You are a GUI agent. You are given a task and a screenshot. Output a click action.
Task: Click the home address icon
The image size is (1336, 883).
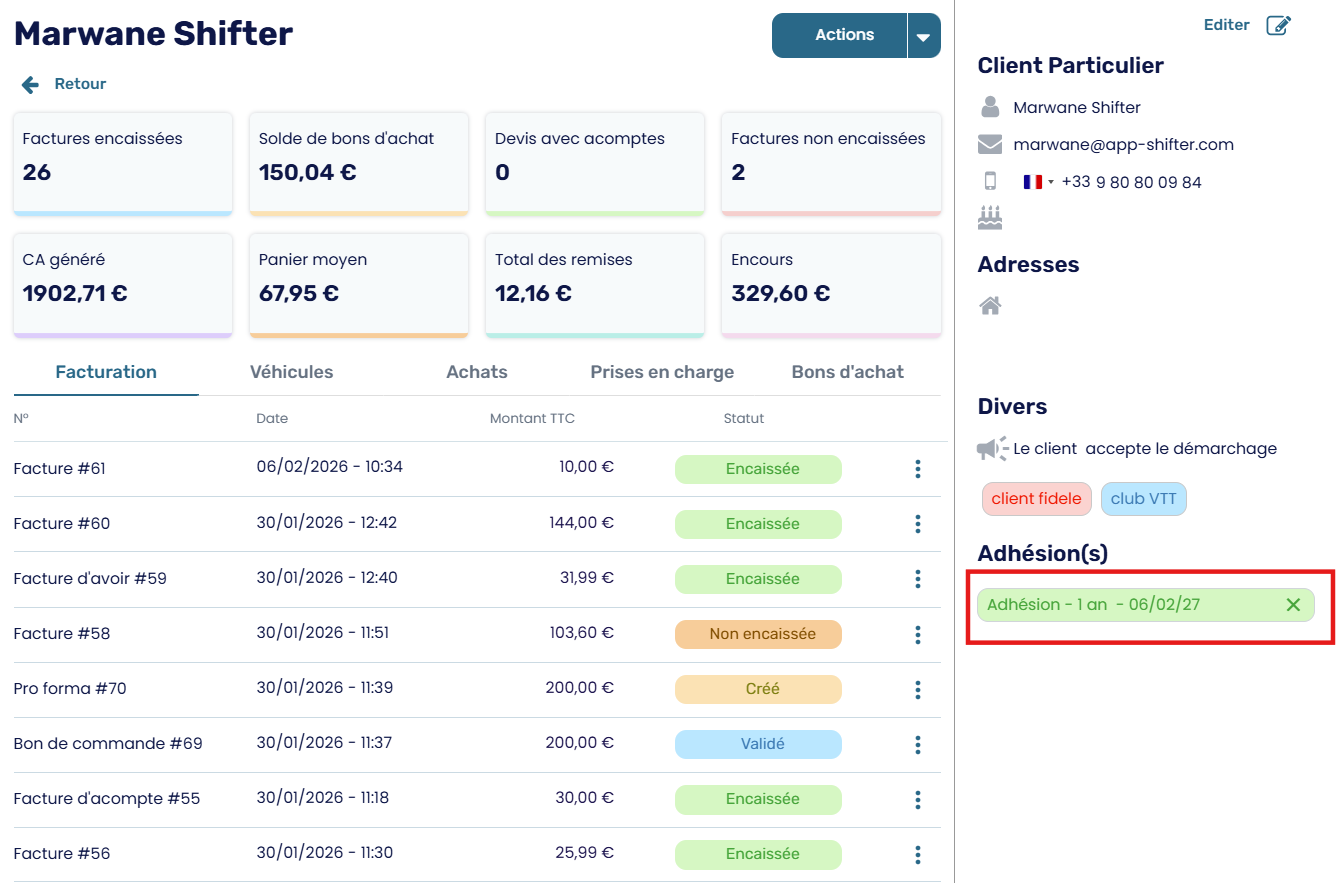point(990,306)
